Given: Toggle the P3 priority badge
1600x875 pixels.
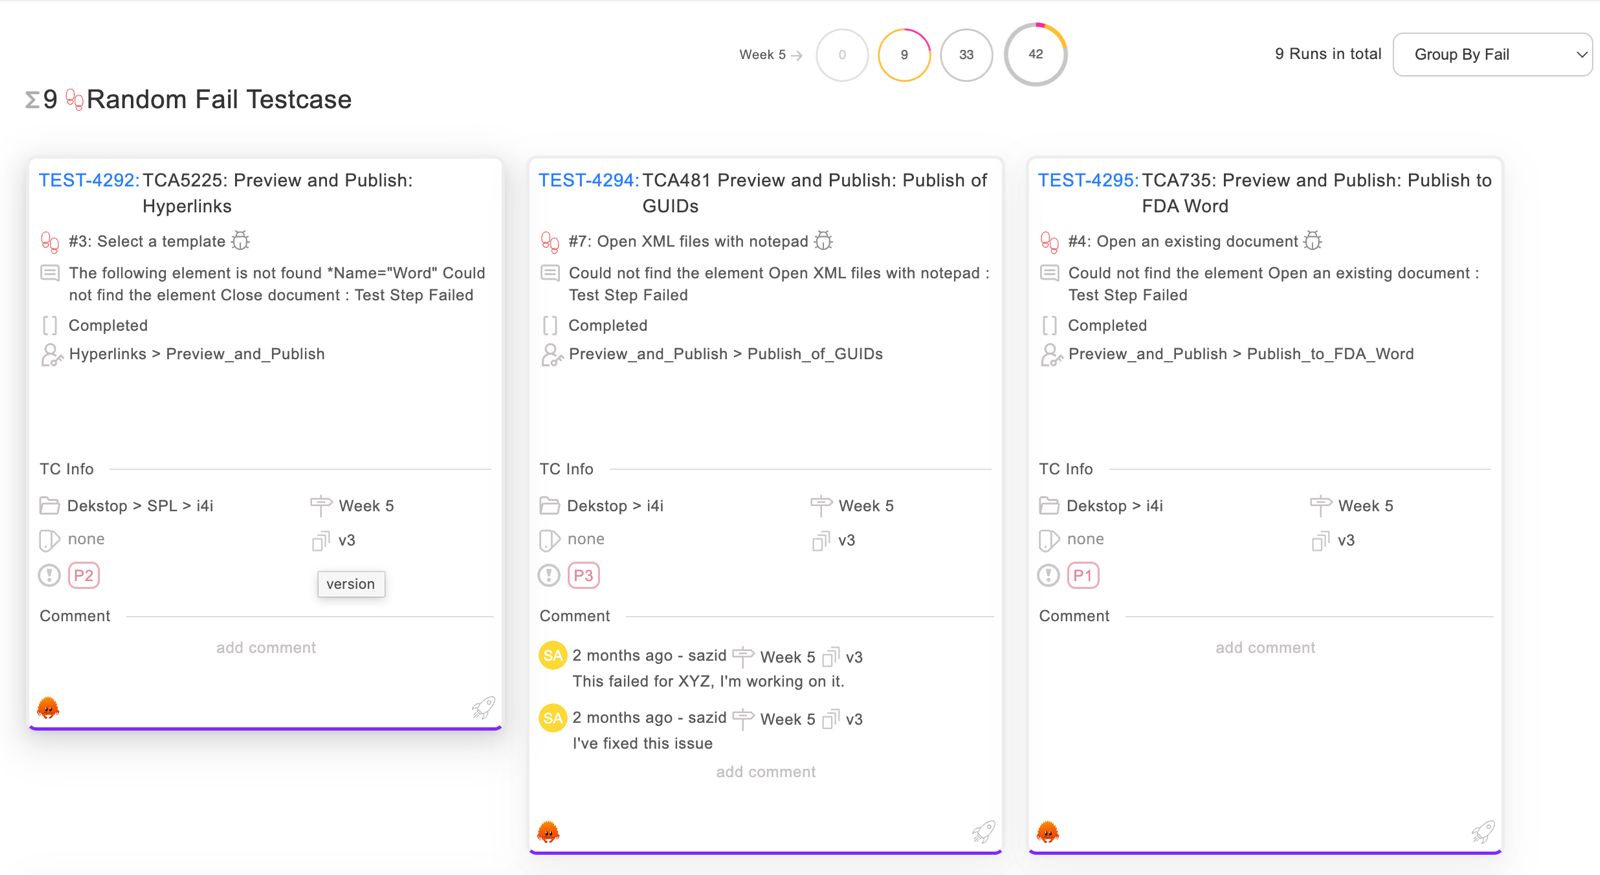Looking at the screenshot, I should tap(583, 576).
